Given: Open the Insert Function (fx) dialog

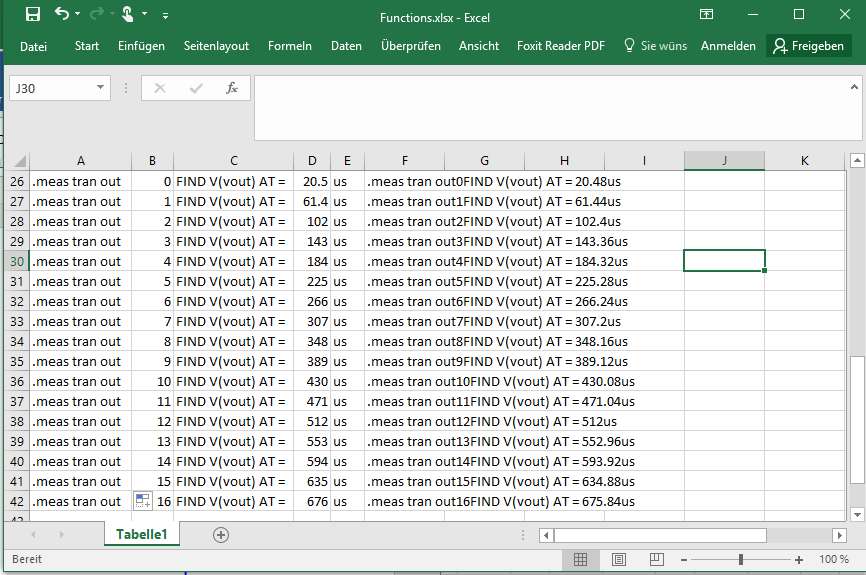Looking at the screenshot, I should point(232,88).
